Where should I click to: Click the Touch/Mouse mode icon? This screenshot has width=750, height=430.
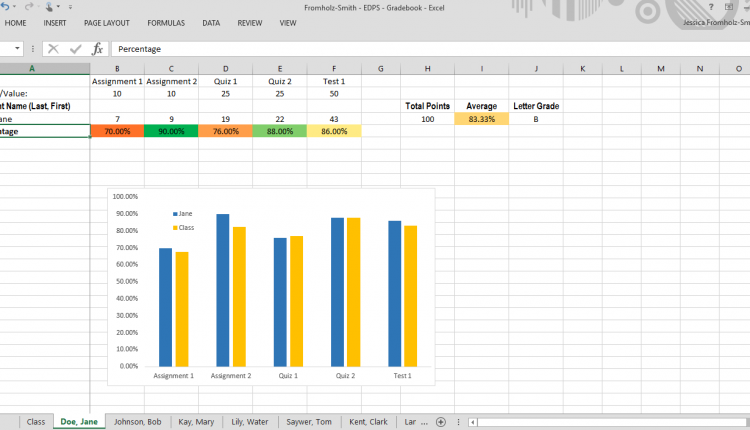49,6
